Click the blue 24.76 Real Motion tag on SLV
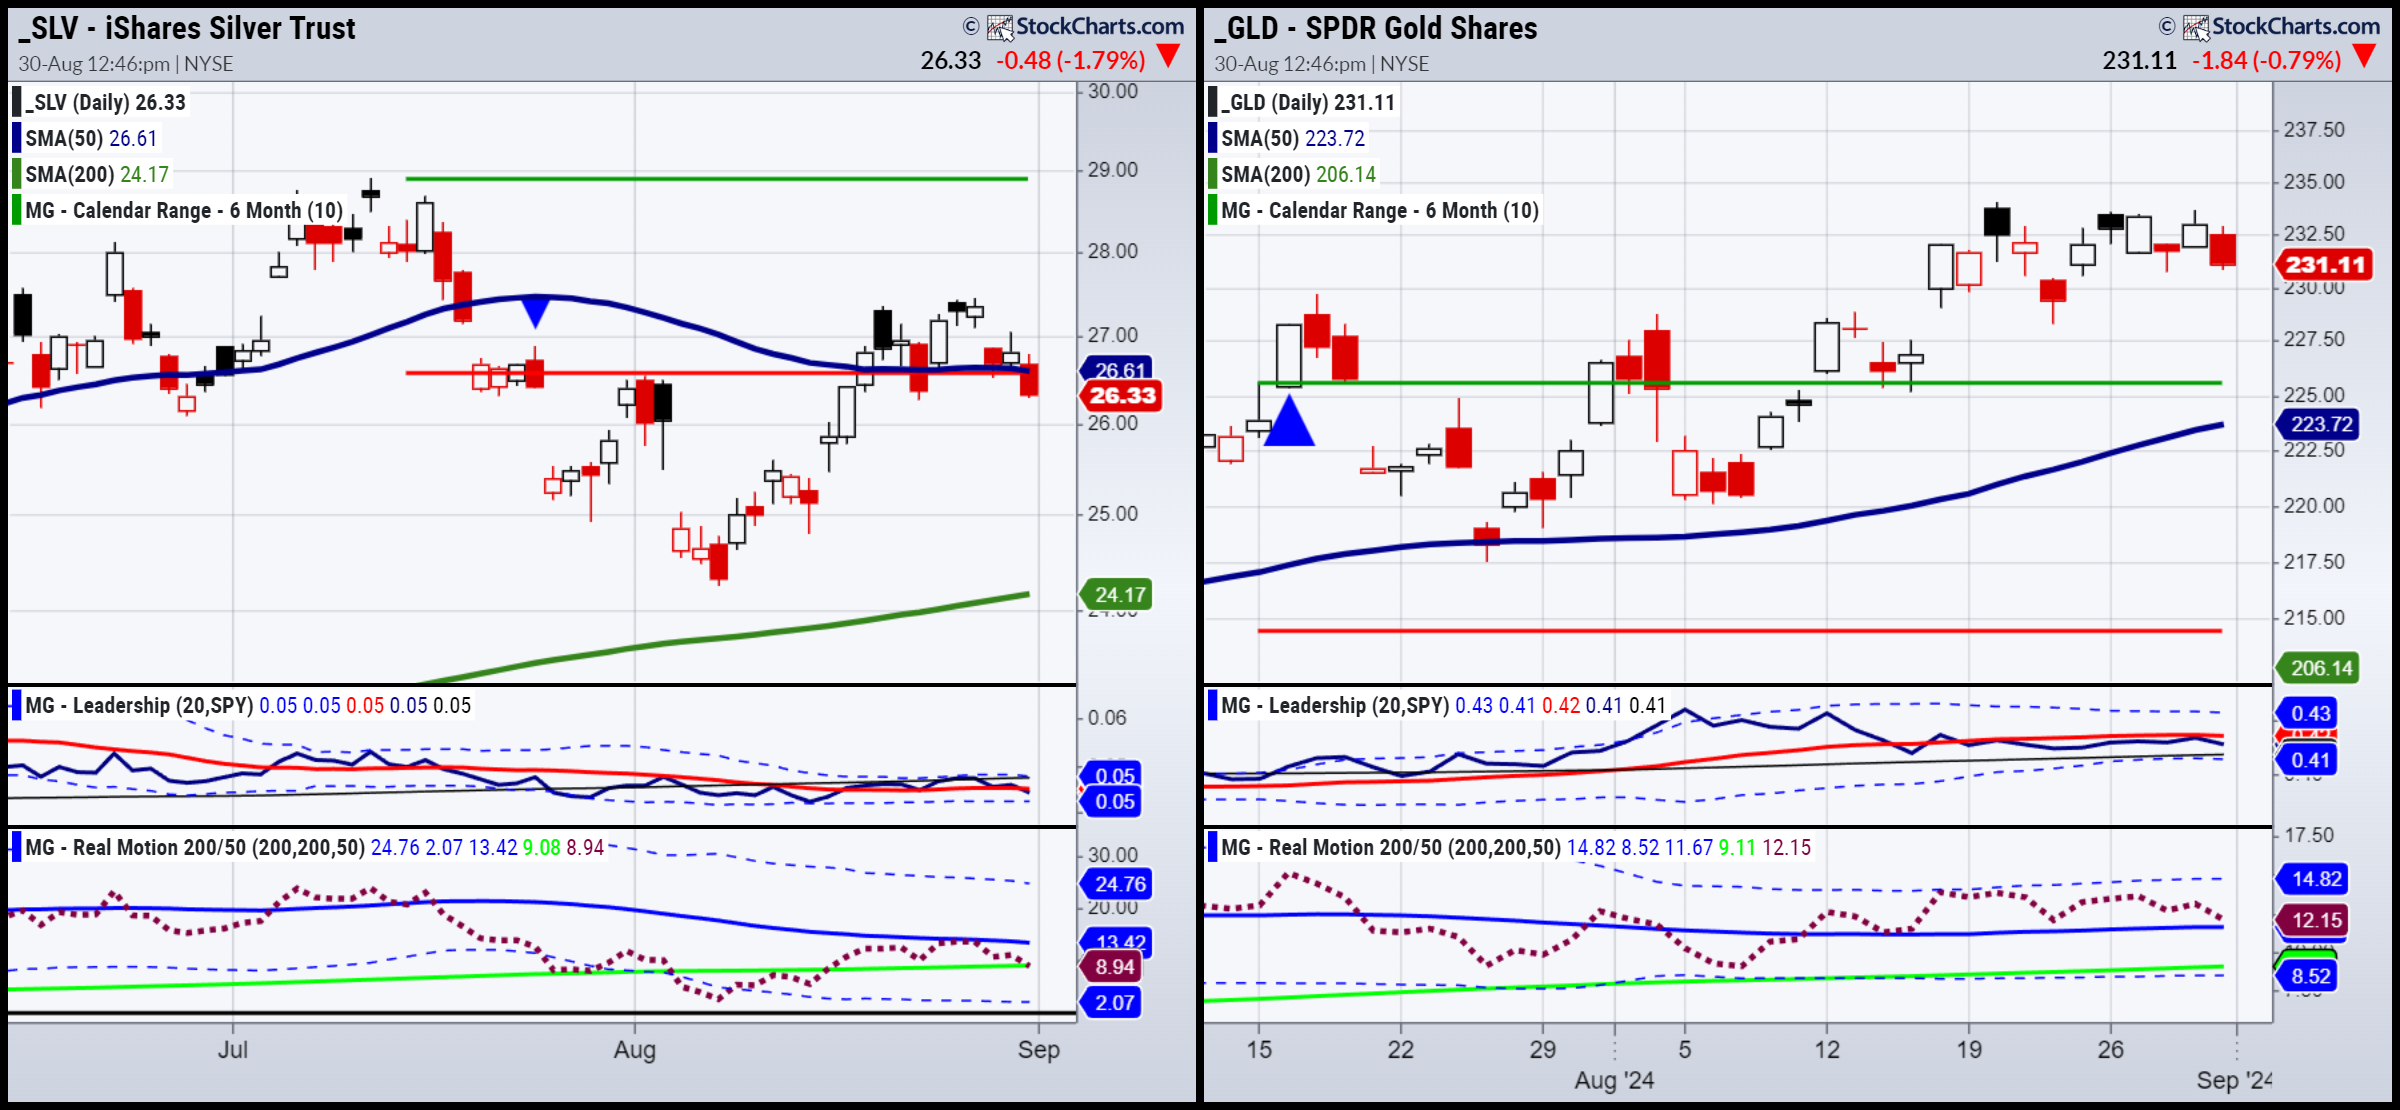This screenshot has width=2400, height=1110. coord(1117,884)
